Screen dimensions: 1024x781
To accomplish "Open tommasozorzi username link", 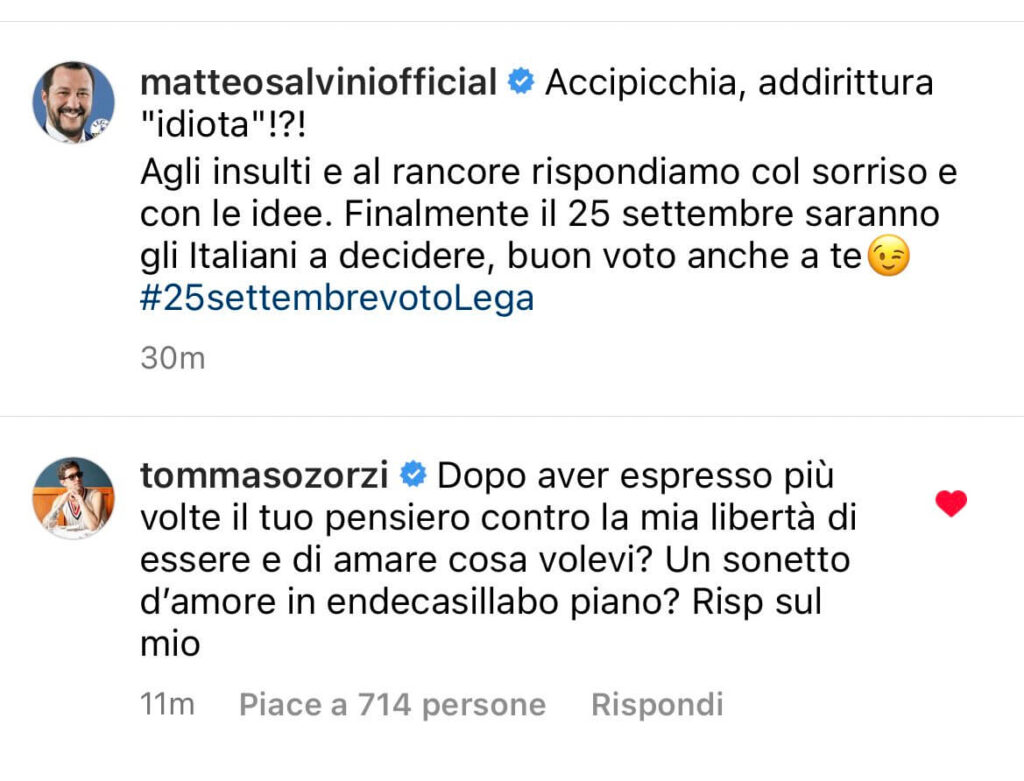I will click(264, 474).
